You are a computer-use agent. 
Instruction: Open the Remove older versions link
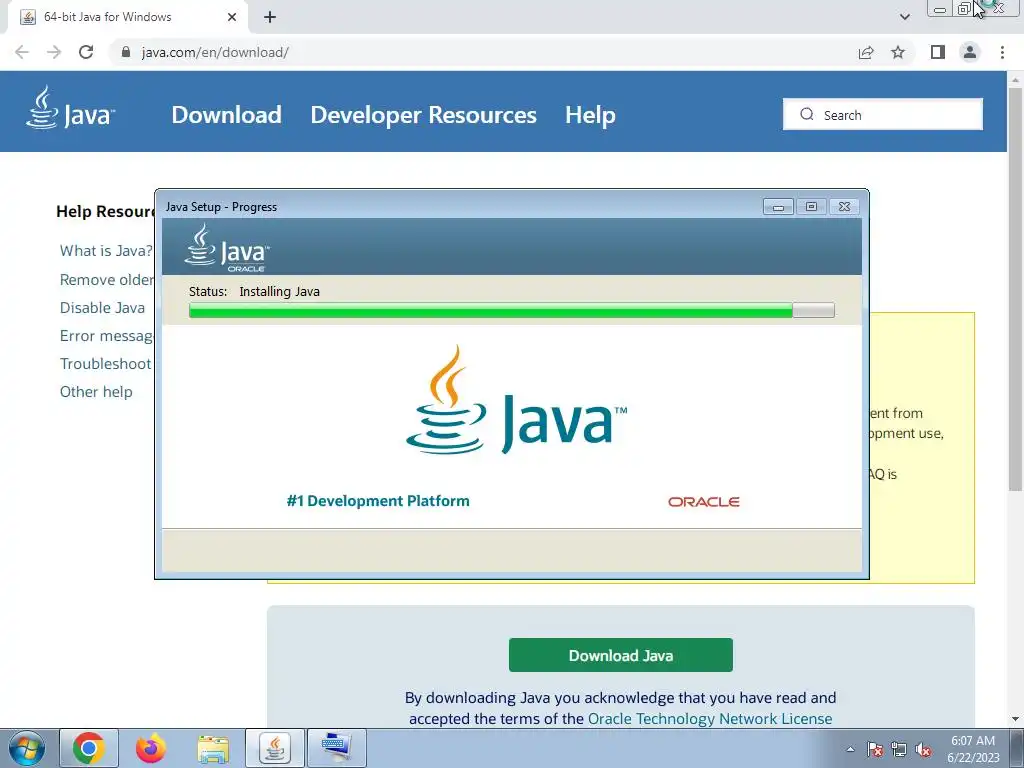coord(107,280)
